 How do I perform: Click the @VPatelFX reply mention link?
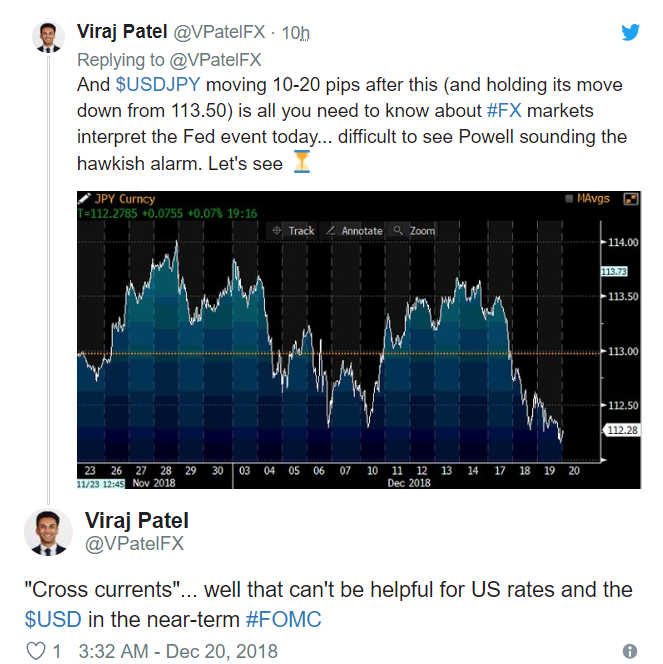213,59
